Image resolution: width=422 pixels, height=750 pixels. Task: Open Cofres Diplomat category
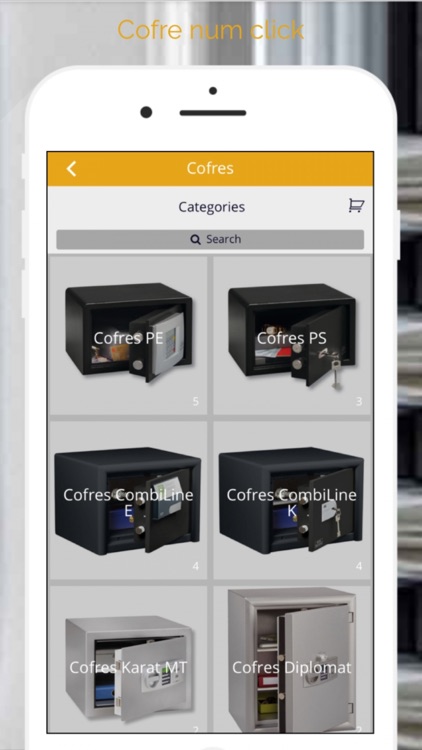pos(292,659)
